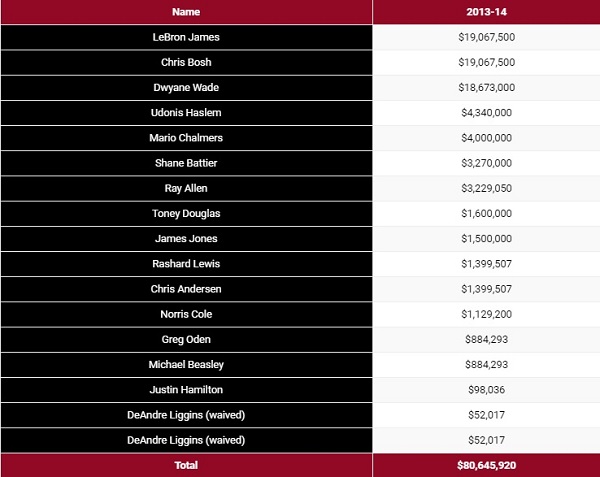Click Dwyane Wade's $18,673,000 salary
Viewport: 600px width, 477px height.
[486, 88]
